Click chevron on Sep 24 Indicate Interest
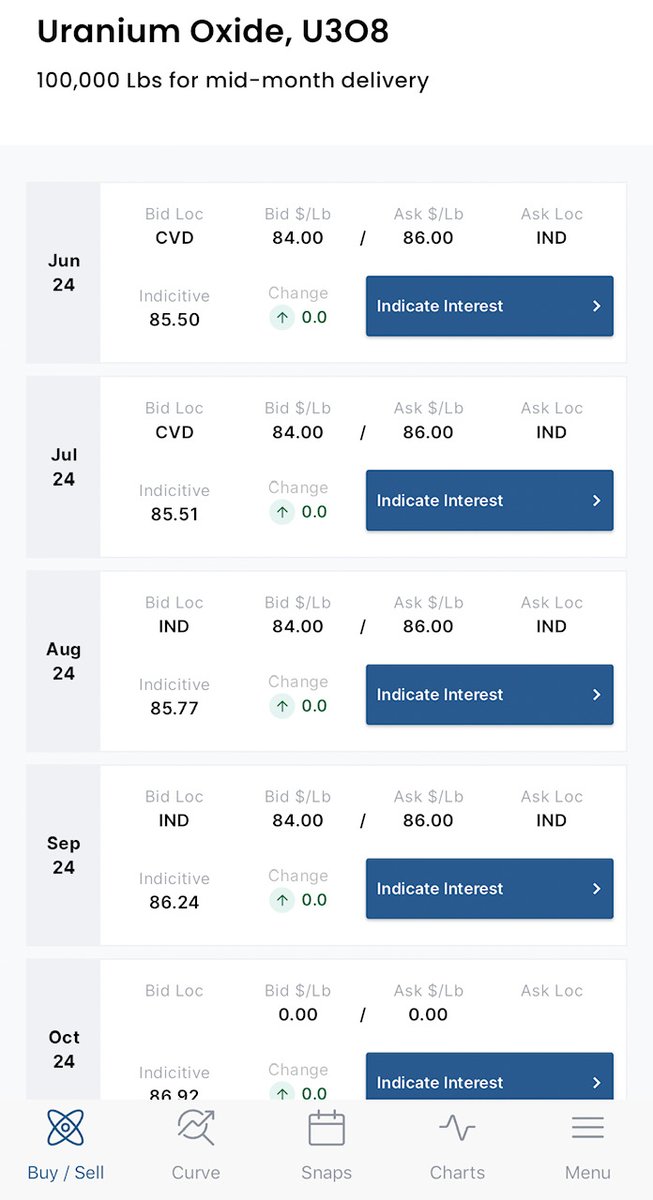653x1200 pixels. click(597, 888)
